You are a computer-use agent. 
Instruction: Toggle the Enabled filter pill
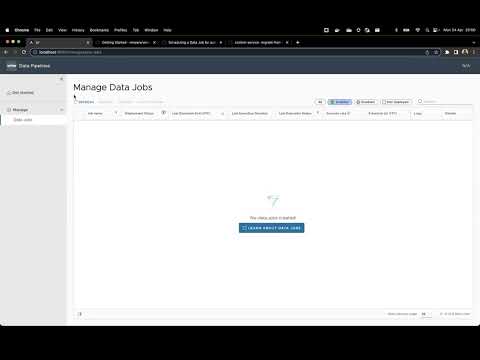point(340,102)
